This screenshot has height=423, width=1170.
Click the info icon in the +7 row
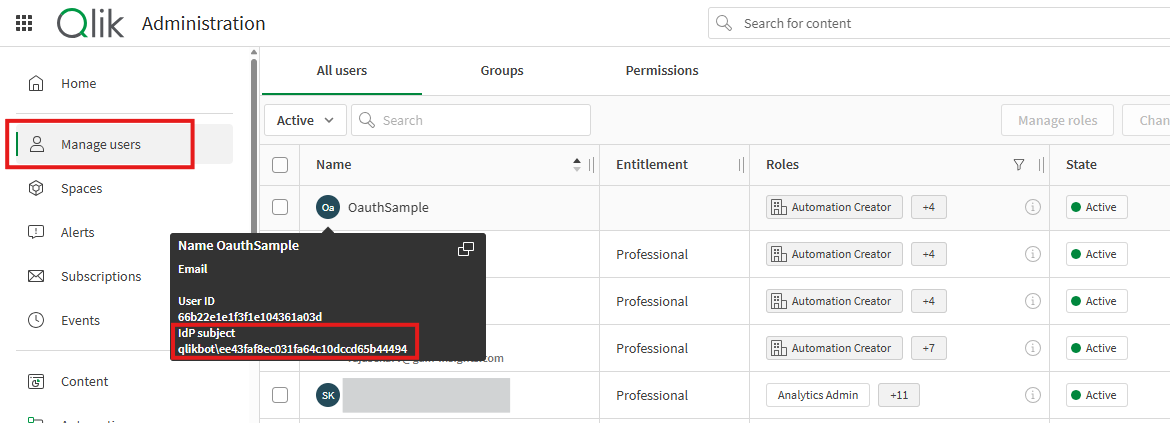click(x=1033, y=348)
